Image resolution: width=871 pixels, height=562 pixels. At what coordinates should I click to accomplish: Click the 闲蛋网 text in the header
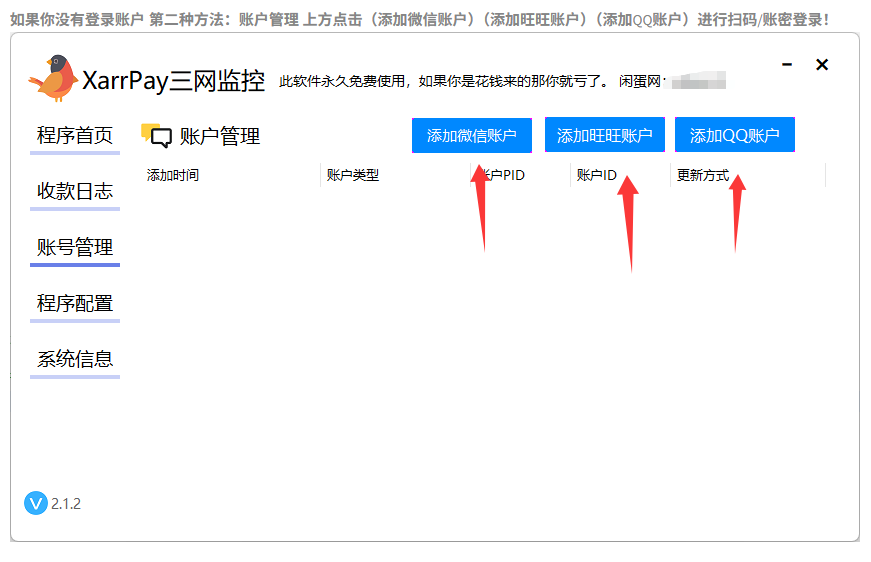coord(641,82)
